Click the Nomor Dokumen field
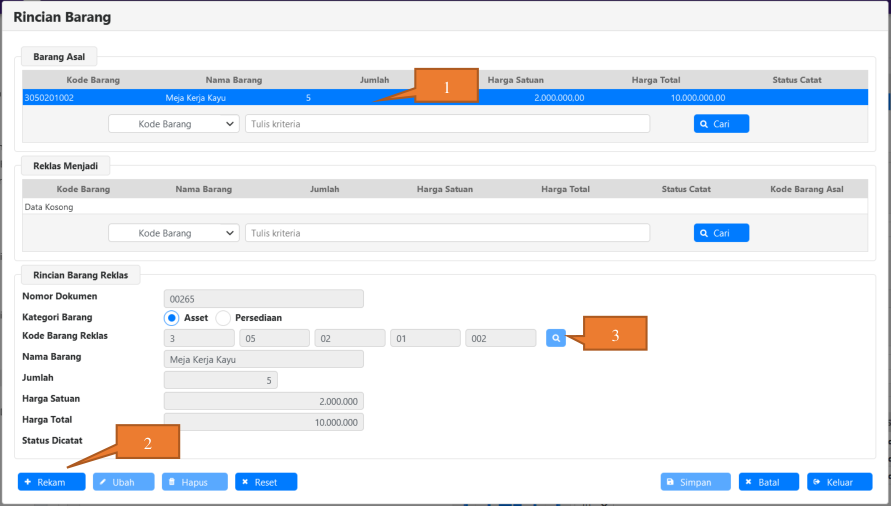 point(263,299)
